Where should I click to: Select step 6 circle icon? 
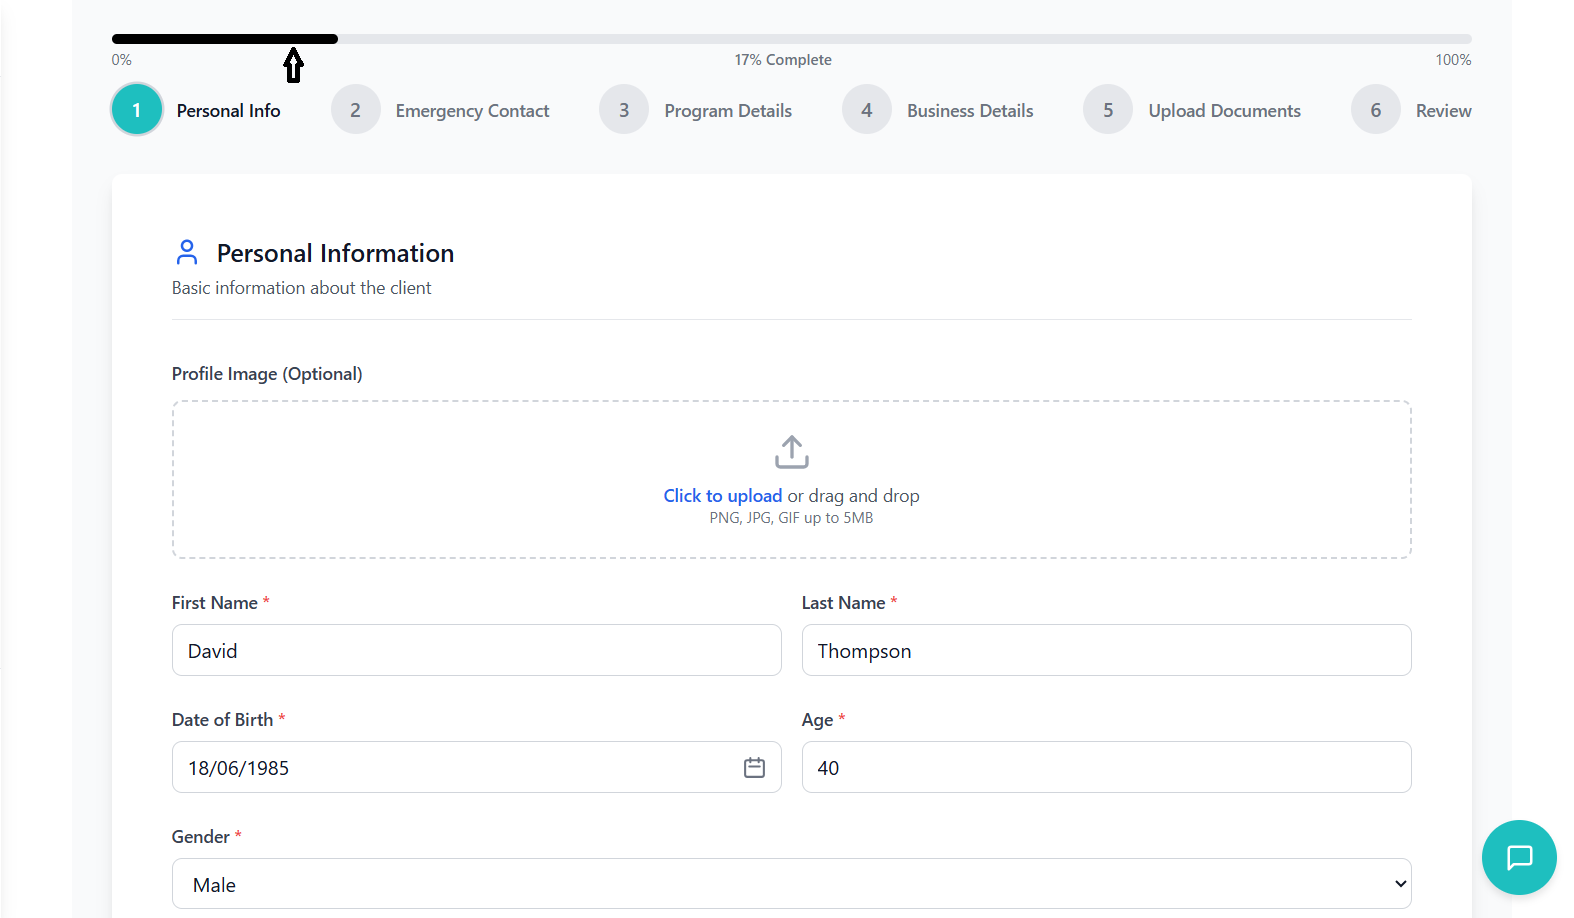click(1376, 109)
